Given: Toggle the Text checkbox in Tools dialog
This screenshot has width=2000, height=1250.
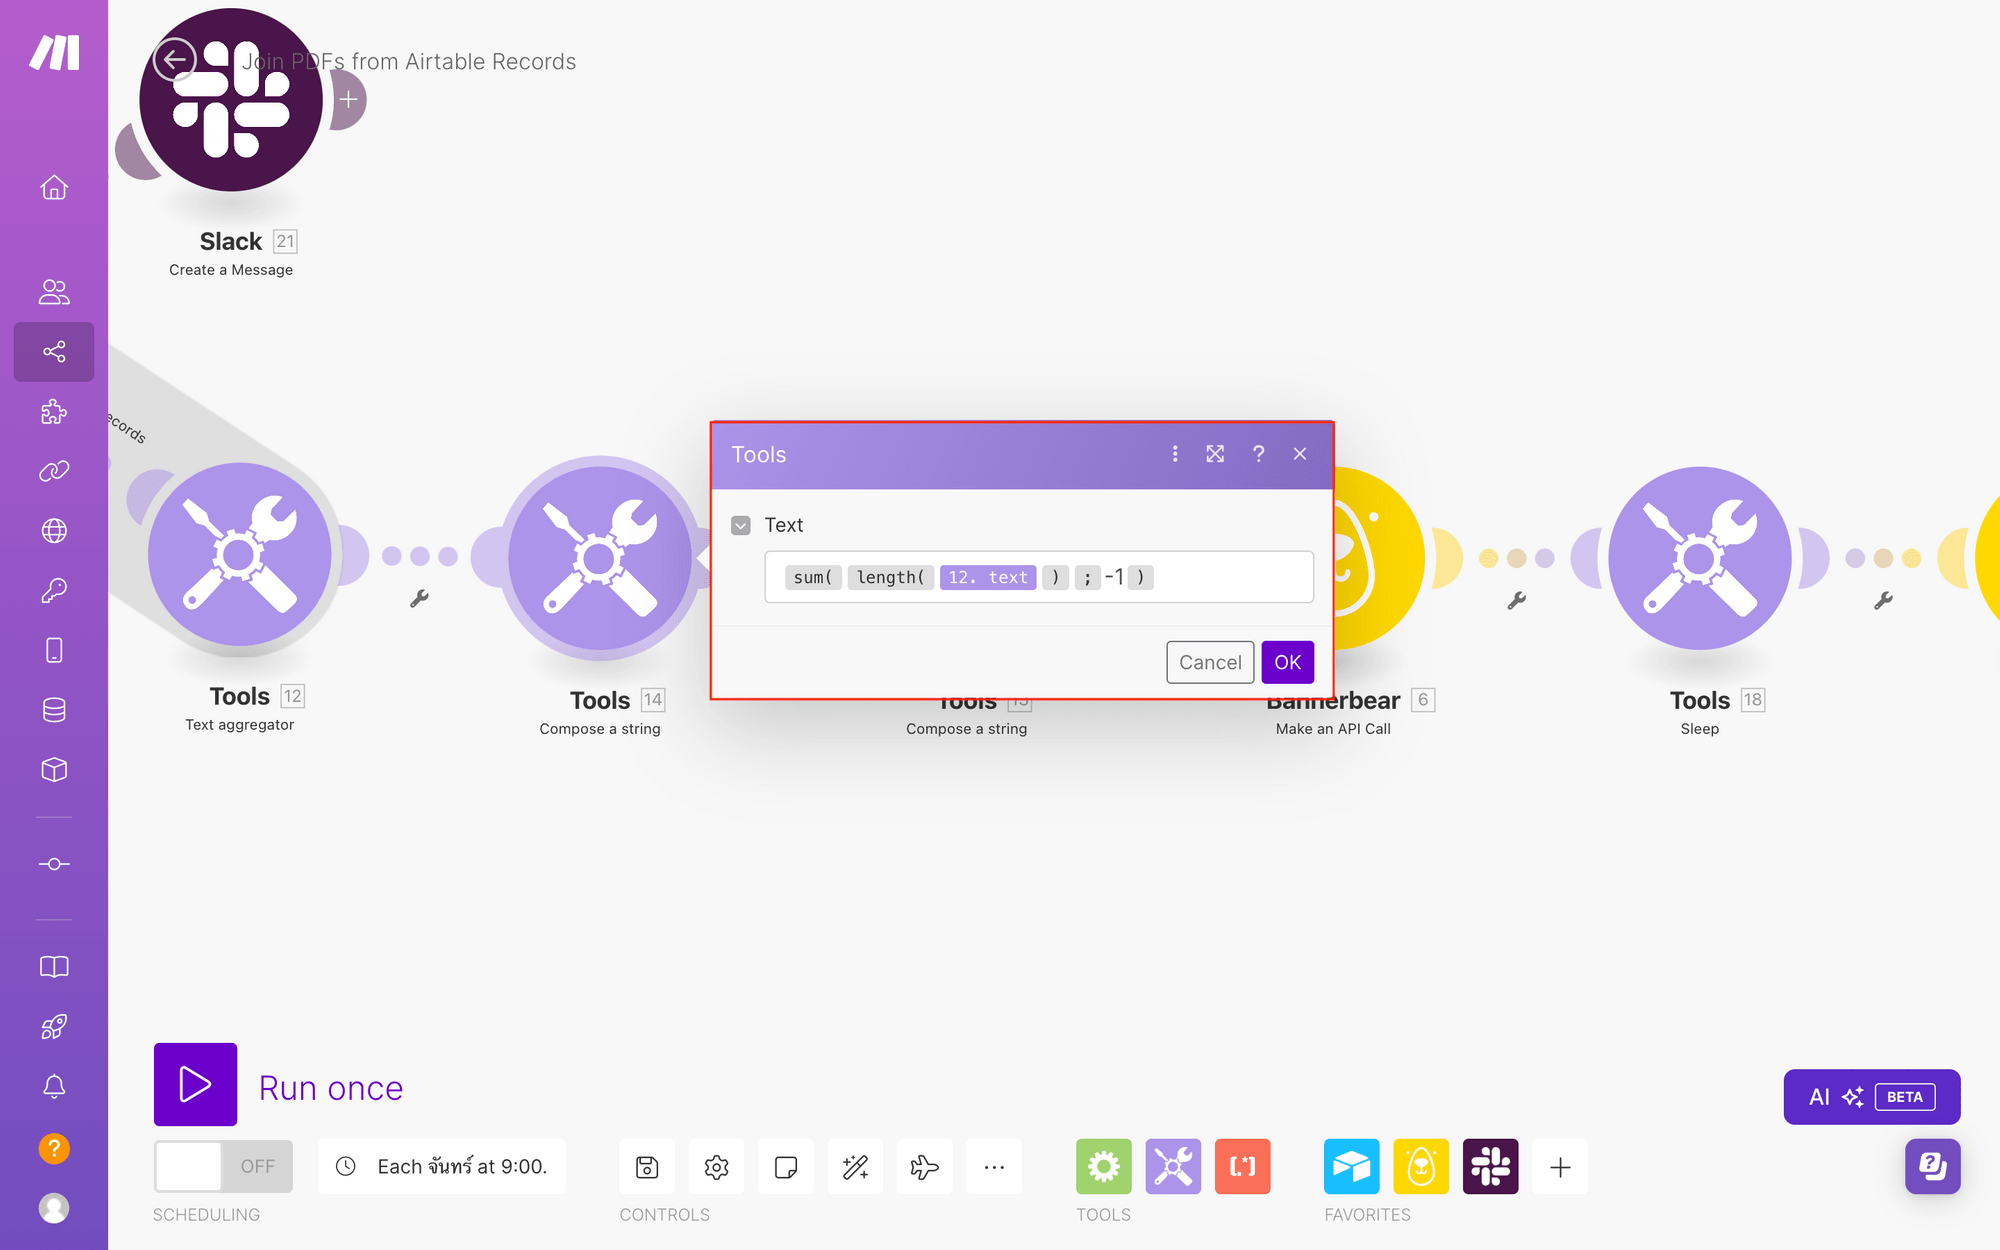Looking at the screenshot, I should (742, 523).
